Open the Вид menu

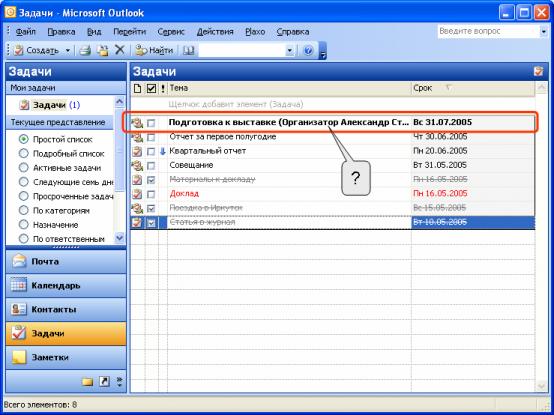tap(94, 32)
